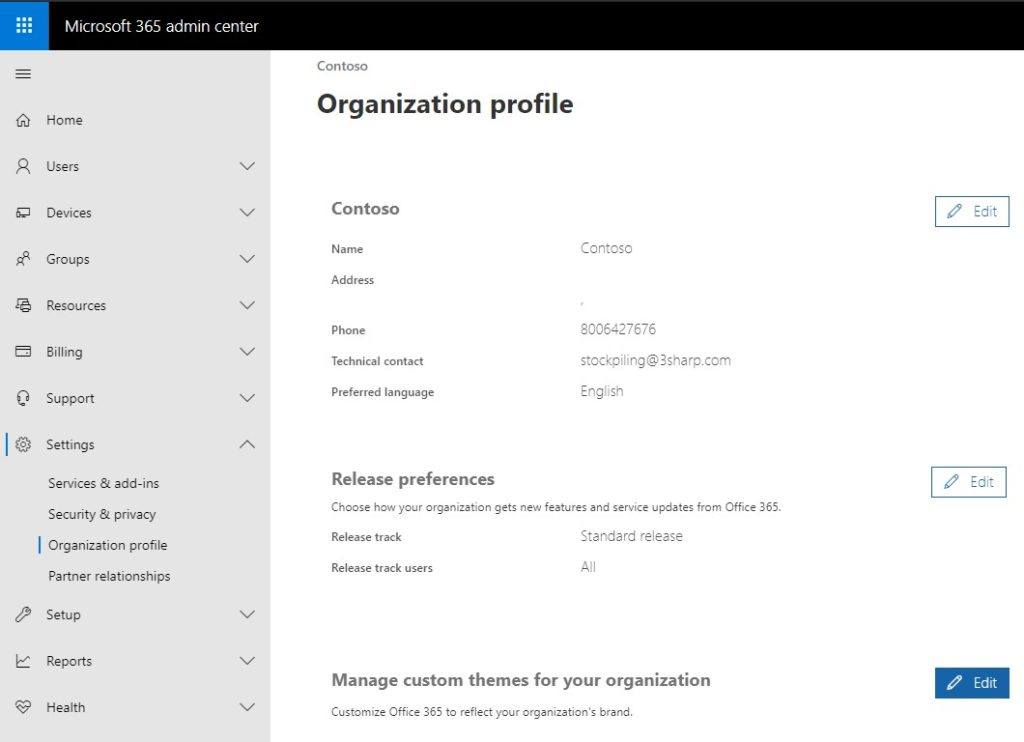Click the Release track users All value

(x=588, y=567)
